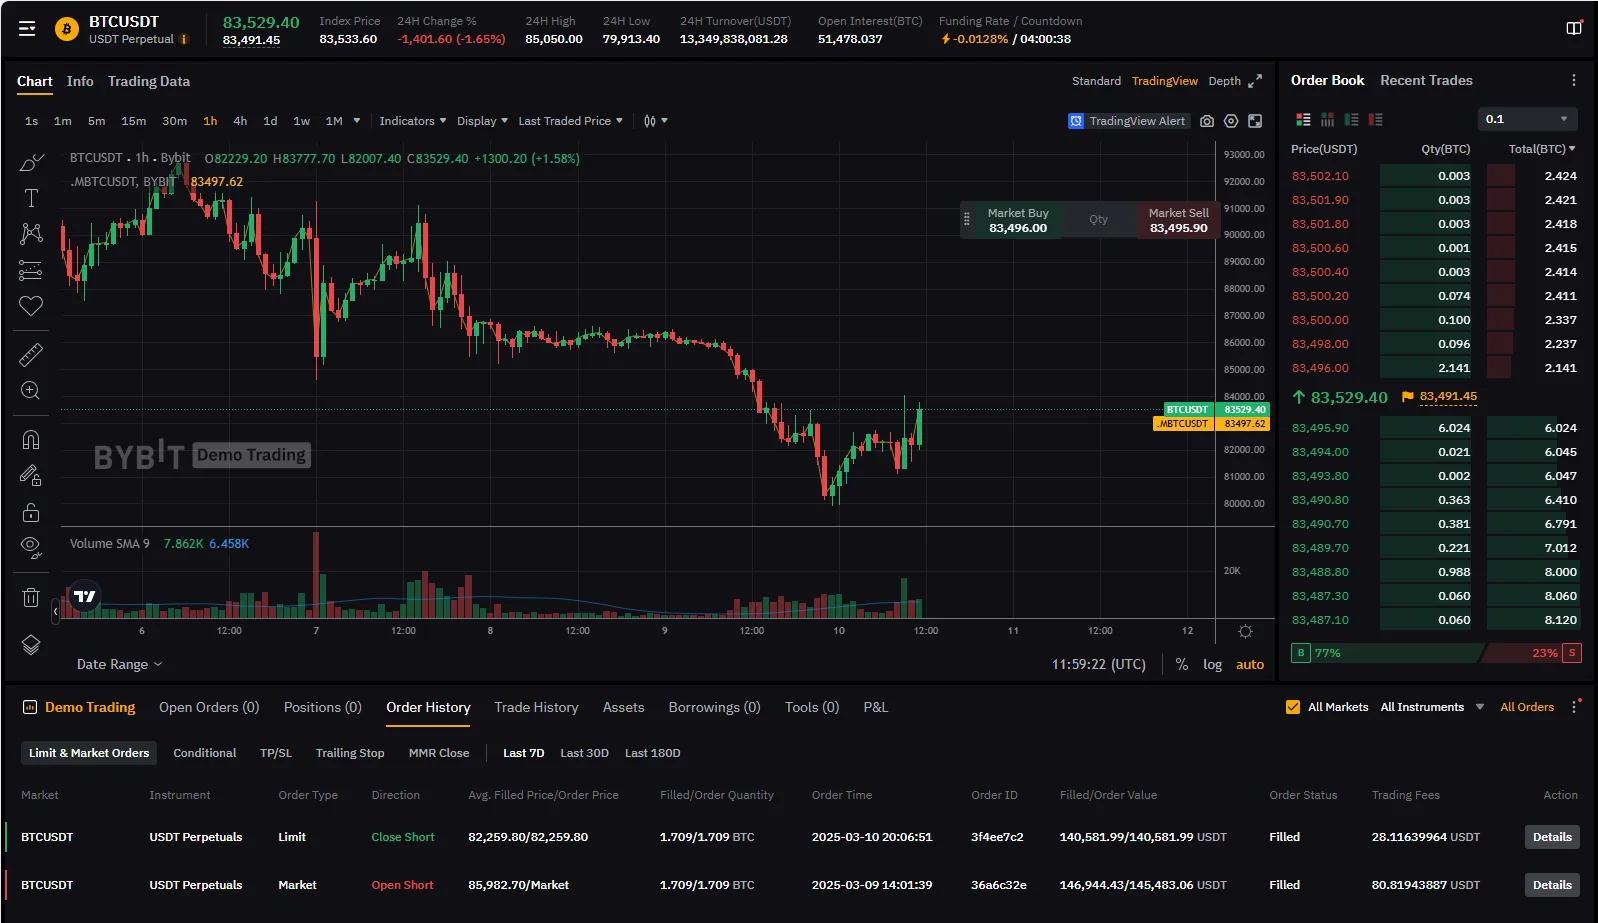
Task: Click the heart favorites icon
Action: [31, 306]
